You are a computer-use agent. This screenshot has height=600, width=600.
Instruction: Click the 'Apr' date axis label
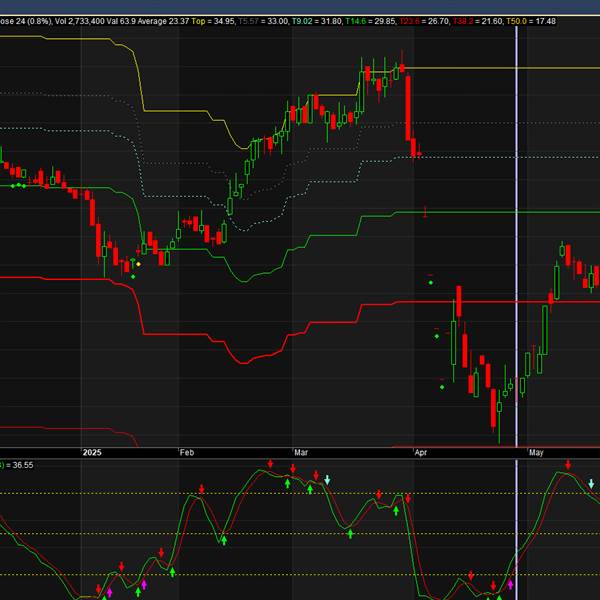pyautogui.click(x=421, y=452)
